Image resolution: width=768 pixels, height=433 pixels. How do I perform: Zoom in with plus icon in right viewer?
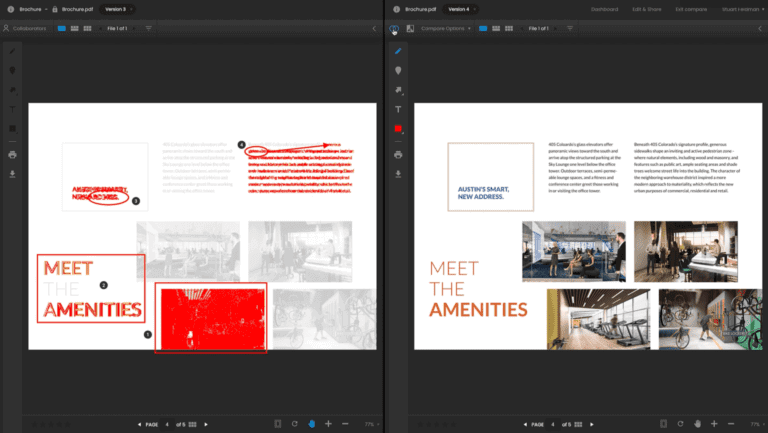point(713,424)
